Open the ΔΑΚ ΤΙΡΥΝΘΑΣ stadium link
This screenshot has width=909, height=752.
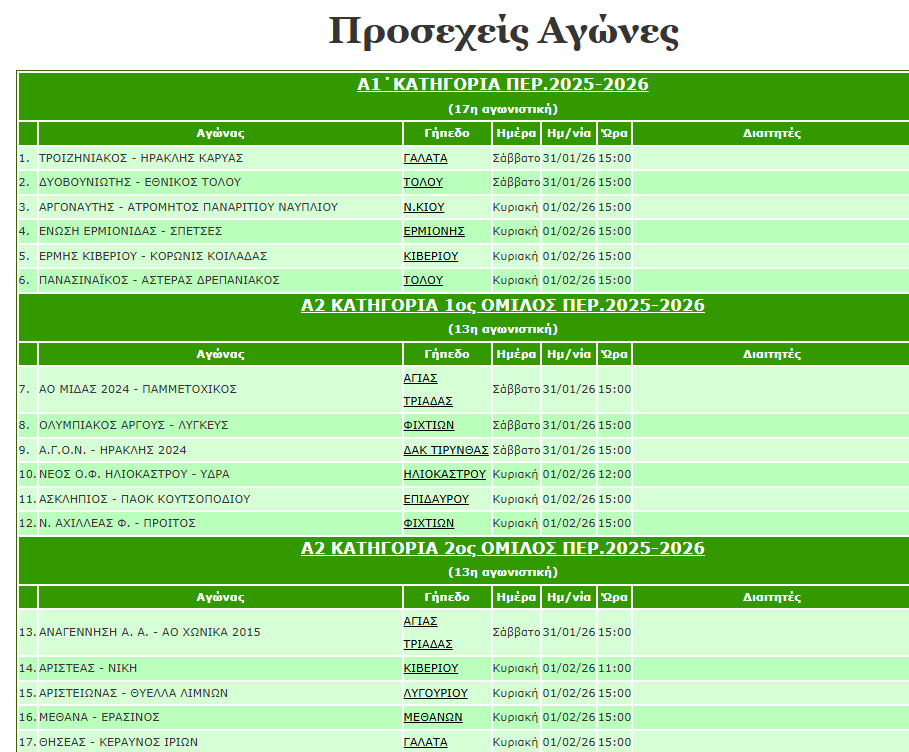[x=445, y=450]
